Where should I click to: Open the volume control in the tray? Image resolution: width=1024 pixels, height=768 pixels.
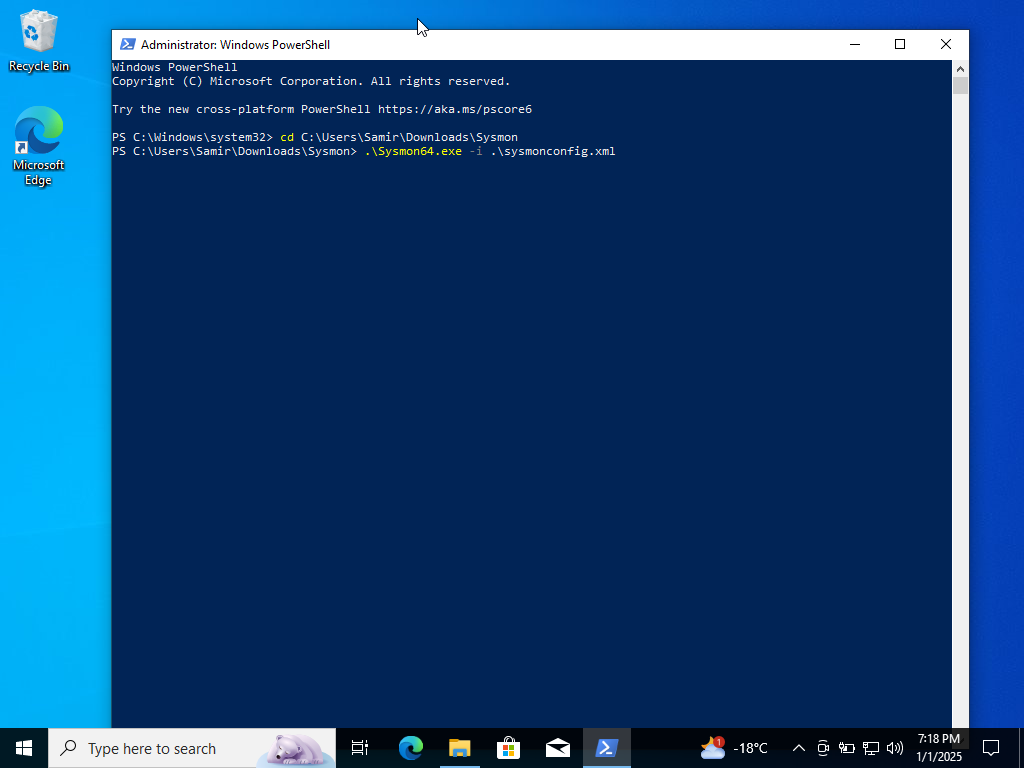point(895,747)
